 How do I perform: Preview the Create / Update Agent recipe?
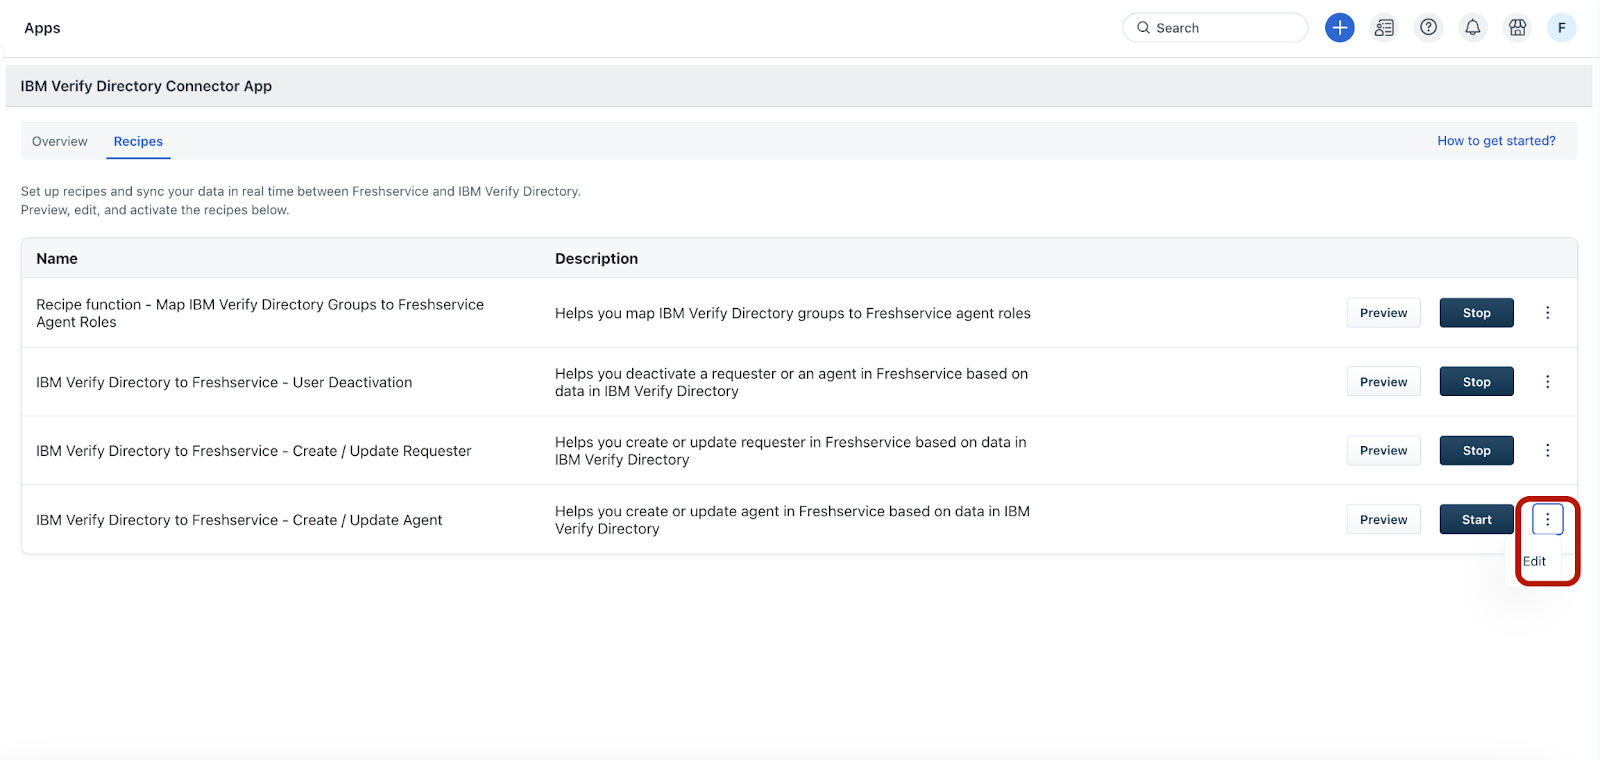click(1383, 520)
